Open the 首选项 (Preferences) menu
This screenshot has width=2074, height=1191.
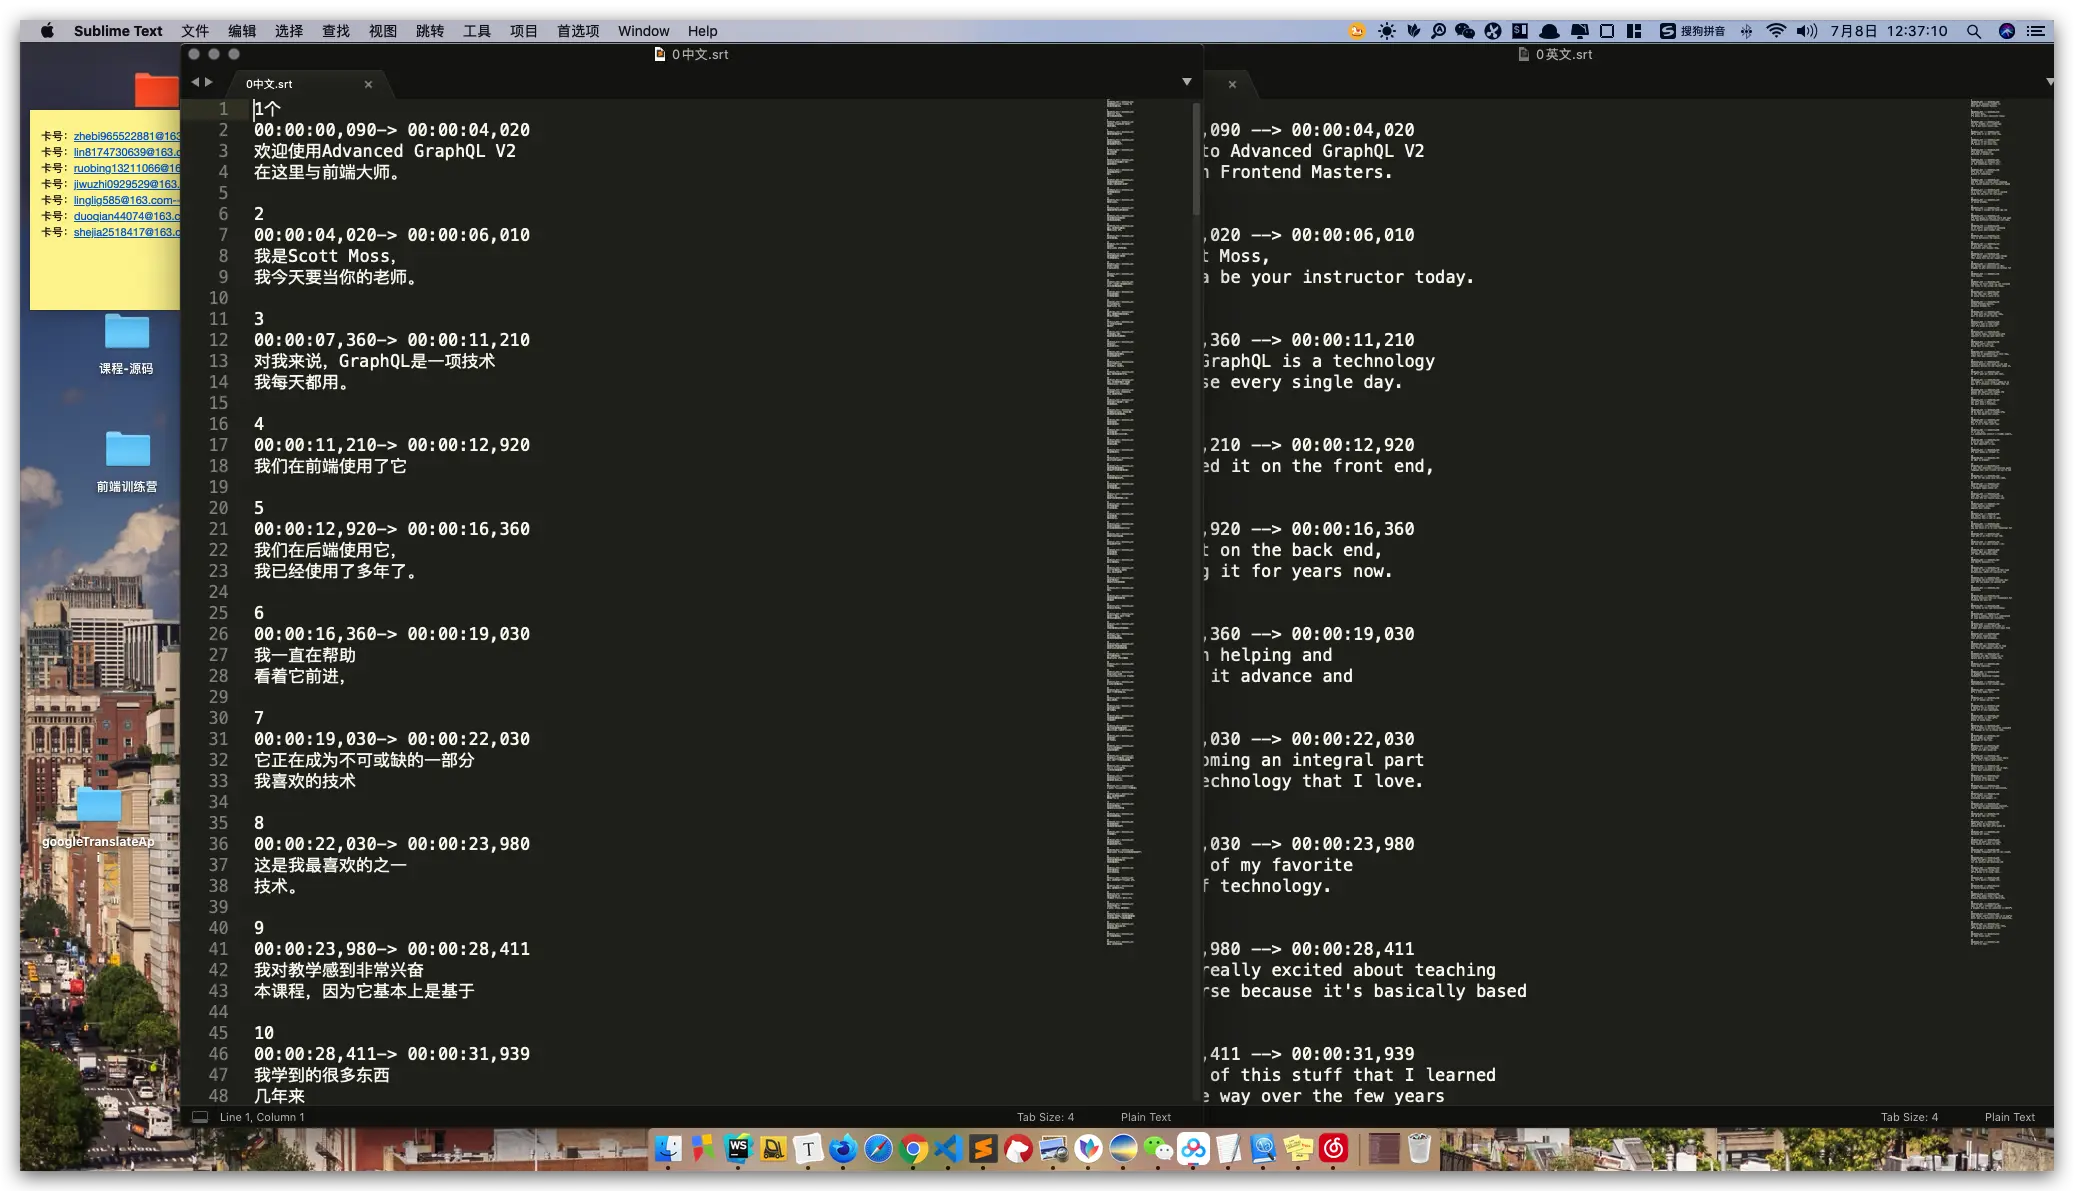[578, 31]
